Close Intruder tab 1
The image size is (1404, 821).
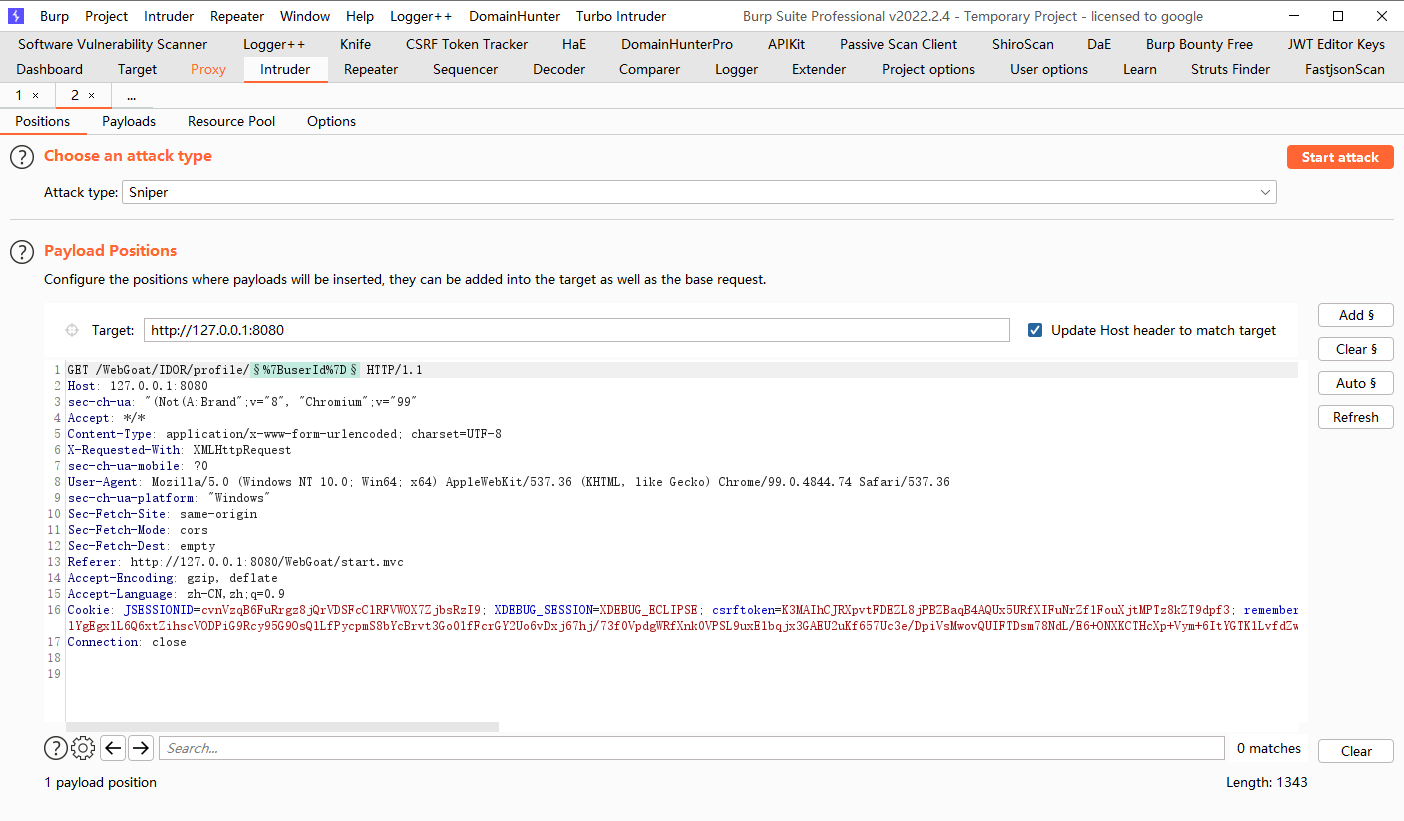[x=36, y=95]
